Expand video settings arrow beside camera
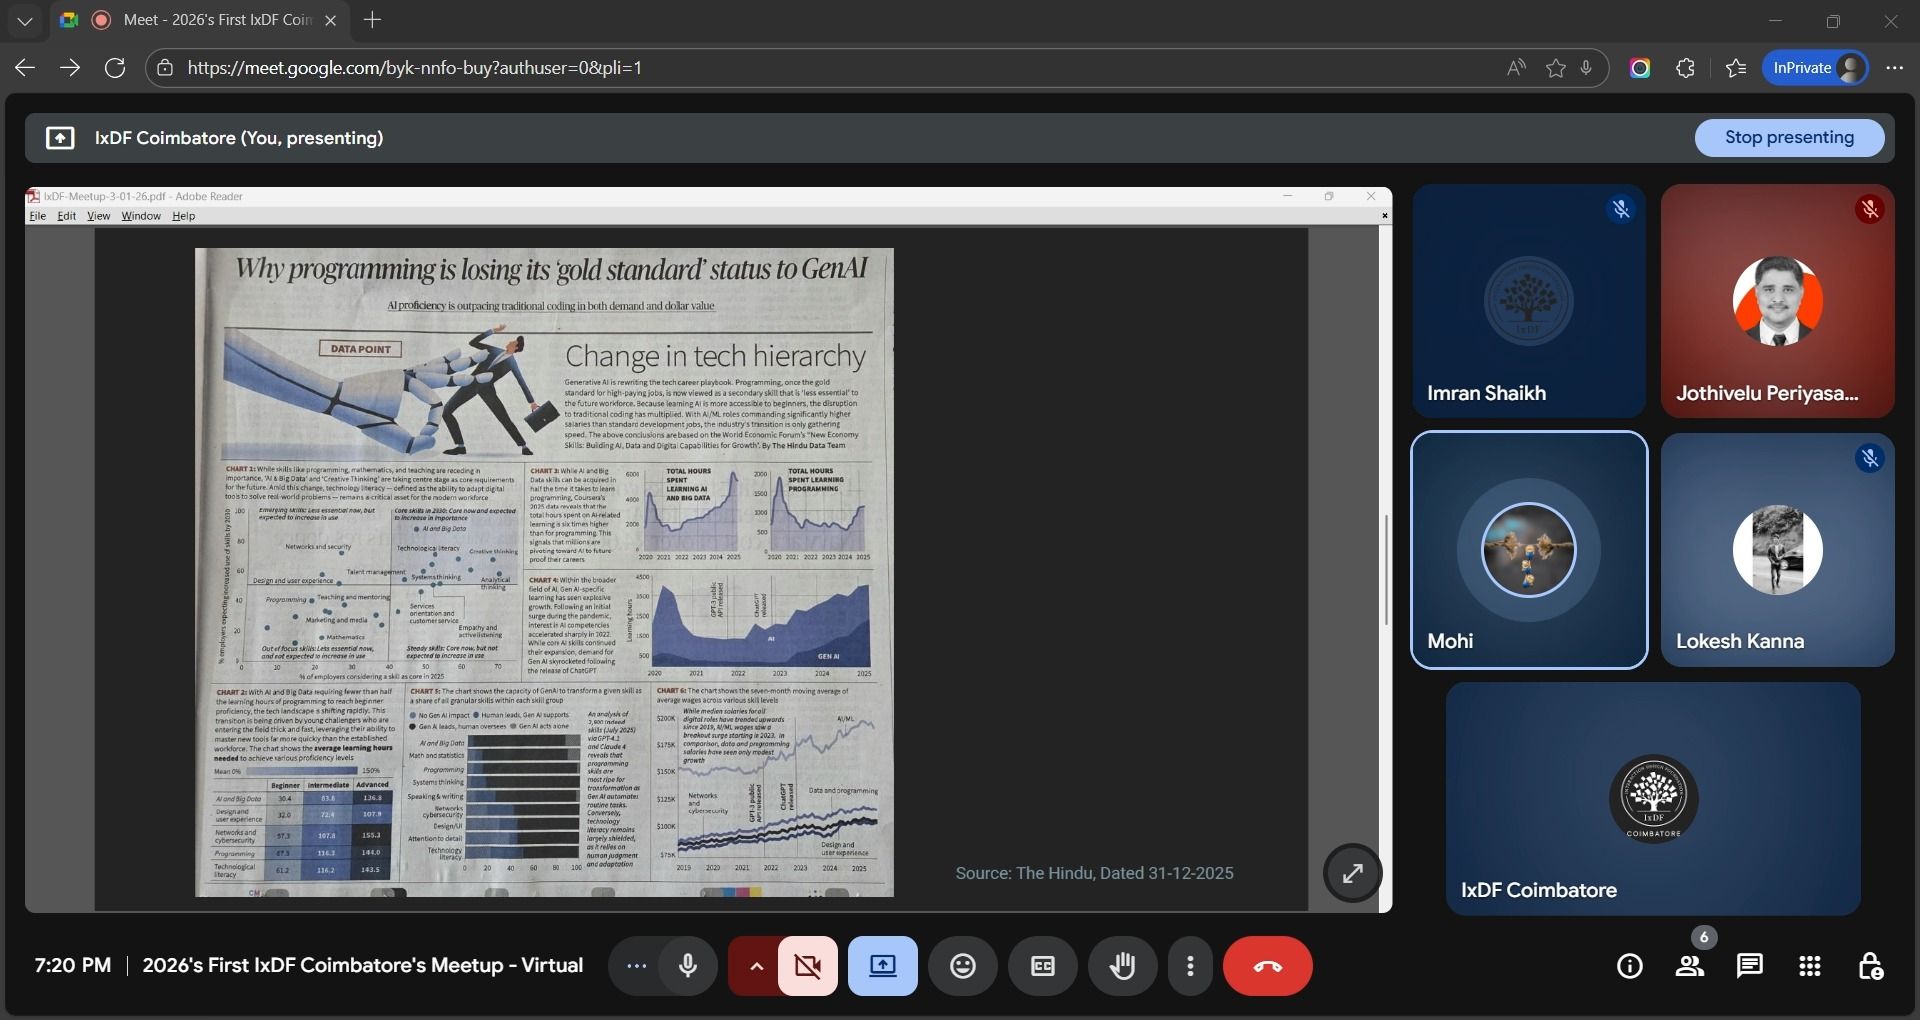Image resolution: width=1920 pixels, height=1020 pixels. pos(756,966)
